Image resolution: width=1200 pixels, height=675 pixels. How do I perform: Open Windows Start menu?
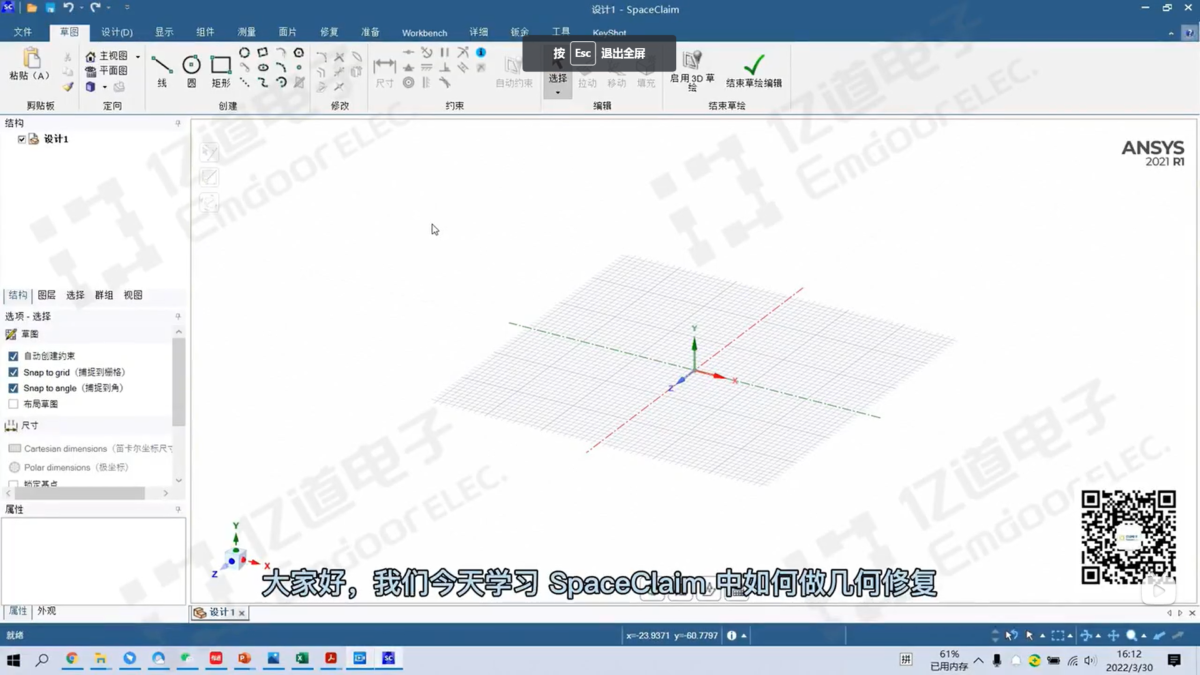pos(14,660)
